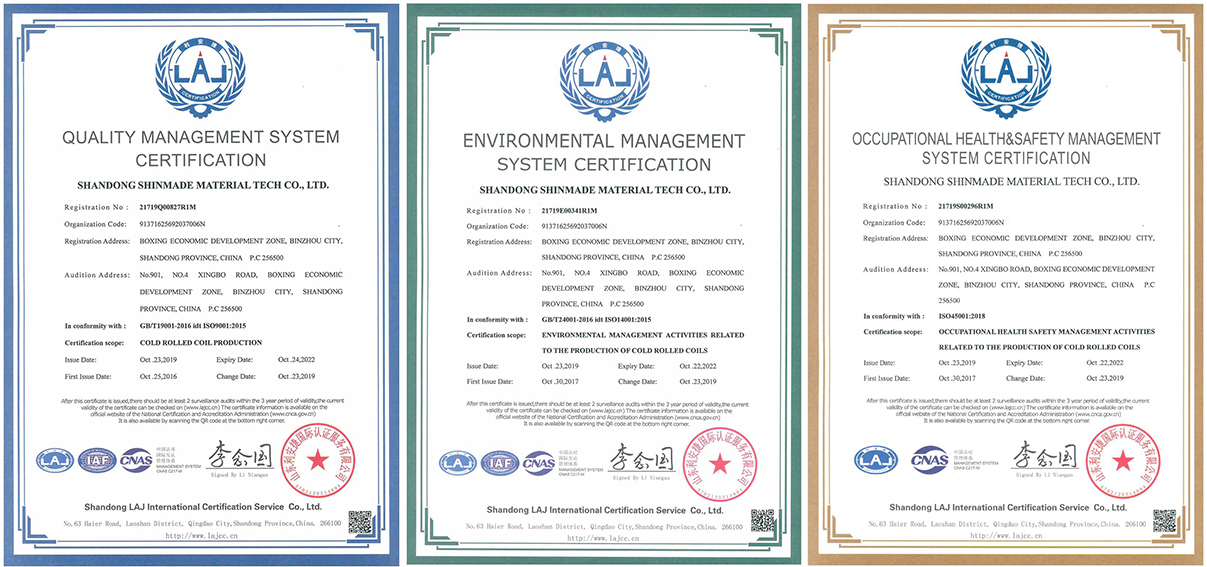Open the http://www.lajcc.cn link on the Environmental certificate
This screenshot has height=567, width=1207.
[604, 537]
